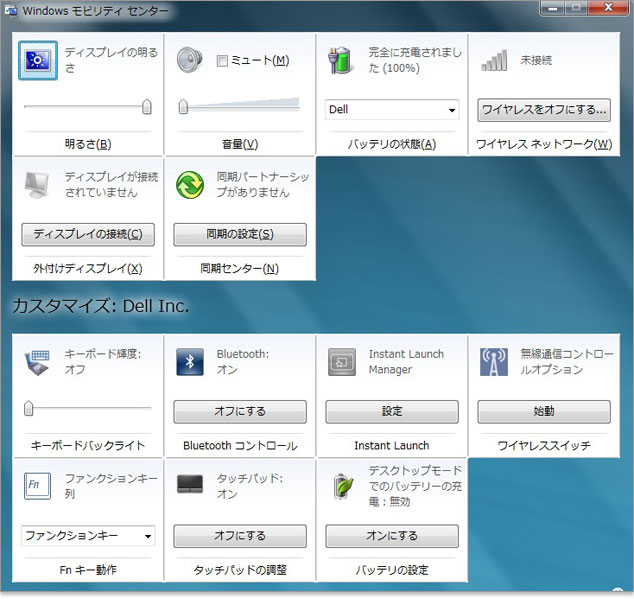
Task: Click the Windows Mobility Center title icon
Action: tap(11, 11)
